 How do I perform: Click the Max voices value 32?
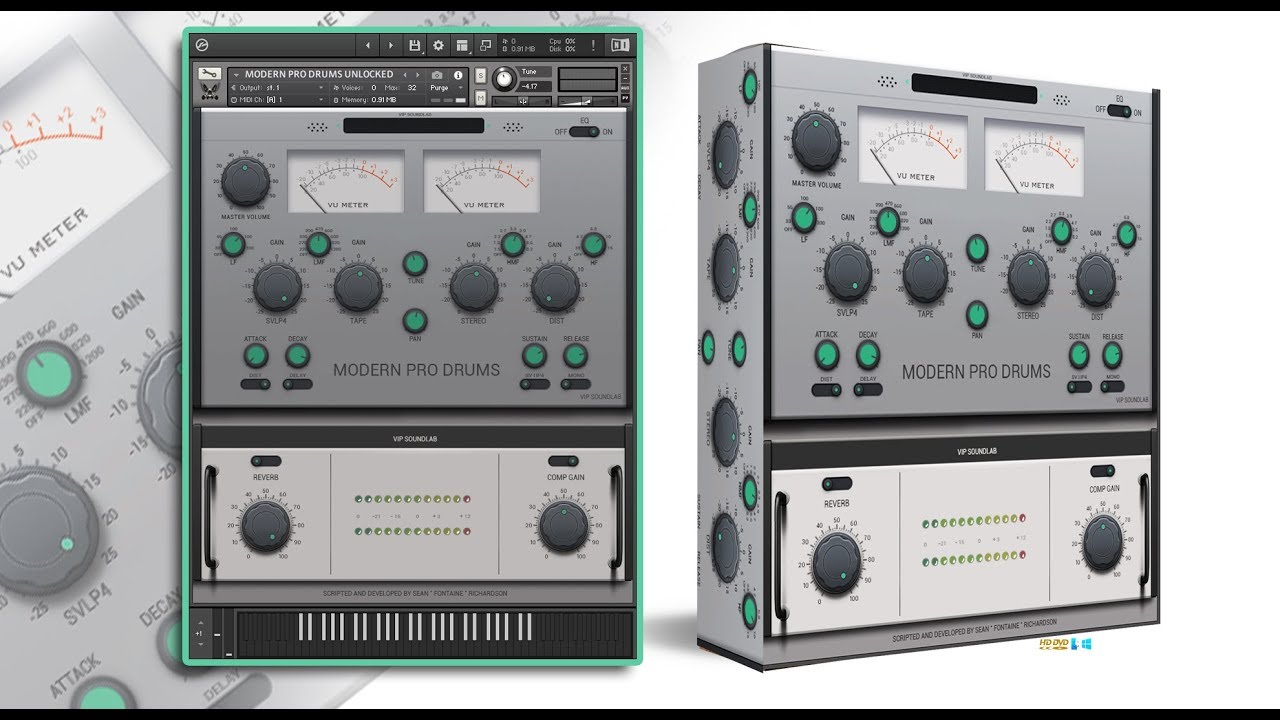pos(411,87)
